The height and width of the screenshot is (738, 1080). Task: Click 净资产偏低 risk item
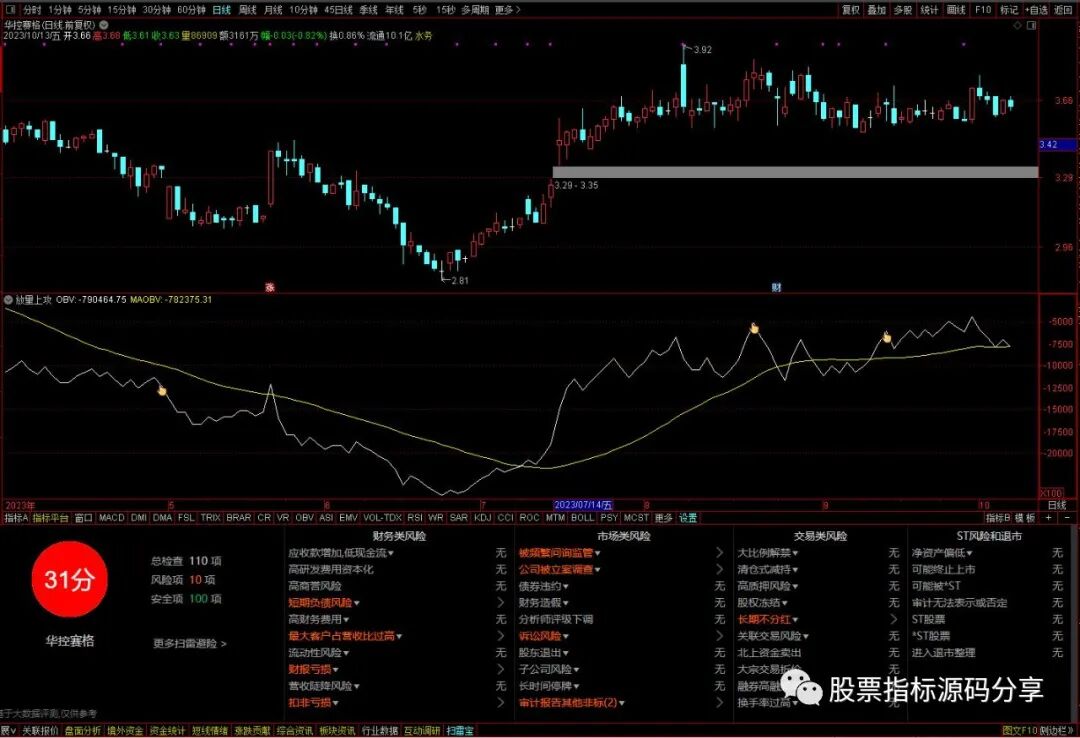click(942, 553)
